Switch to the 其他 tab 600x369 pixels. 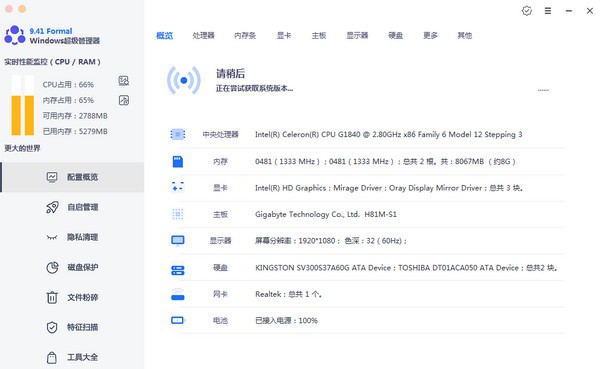click(465, 36)
